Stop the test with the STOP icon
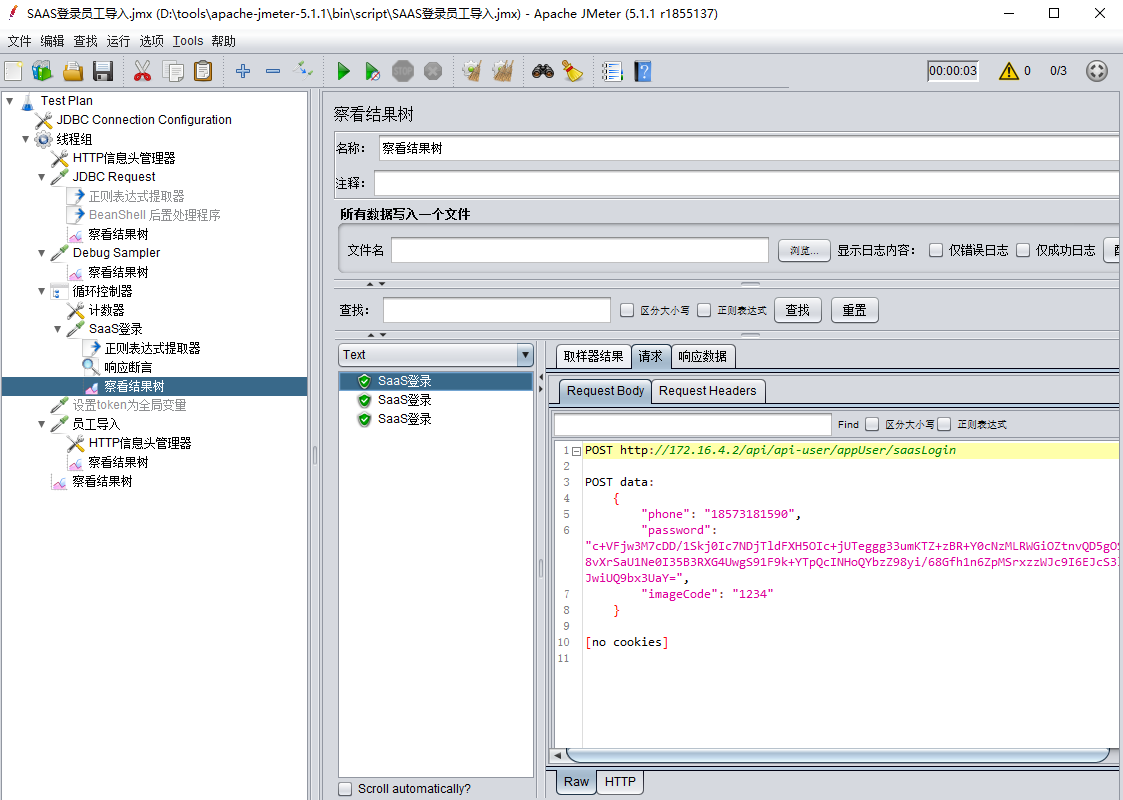This screenshot has height=800, width=1123. 403,71
